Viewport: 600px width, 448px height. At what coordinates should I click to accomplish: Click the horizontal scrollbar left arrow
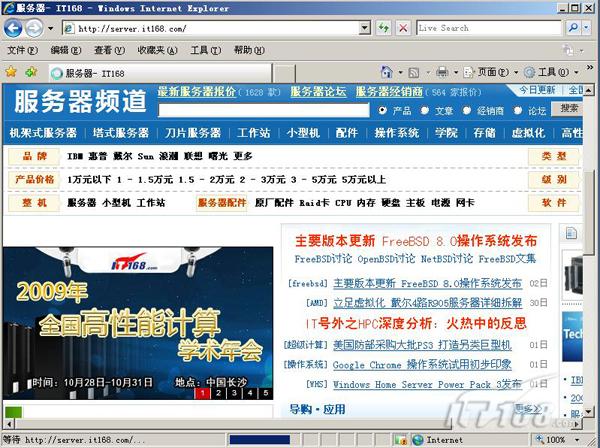(x=8, y=424)
